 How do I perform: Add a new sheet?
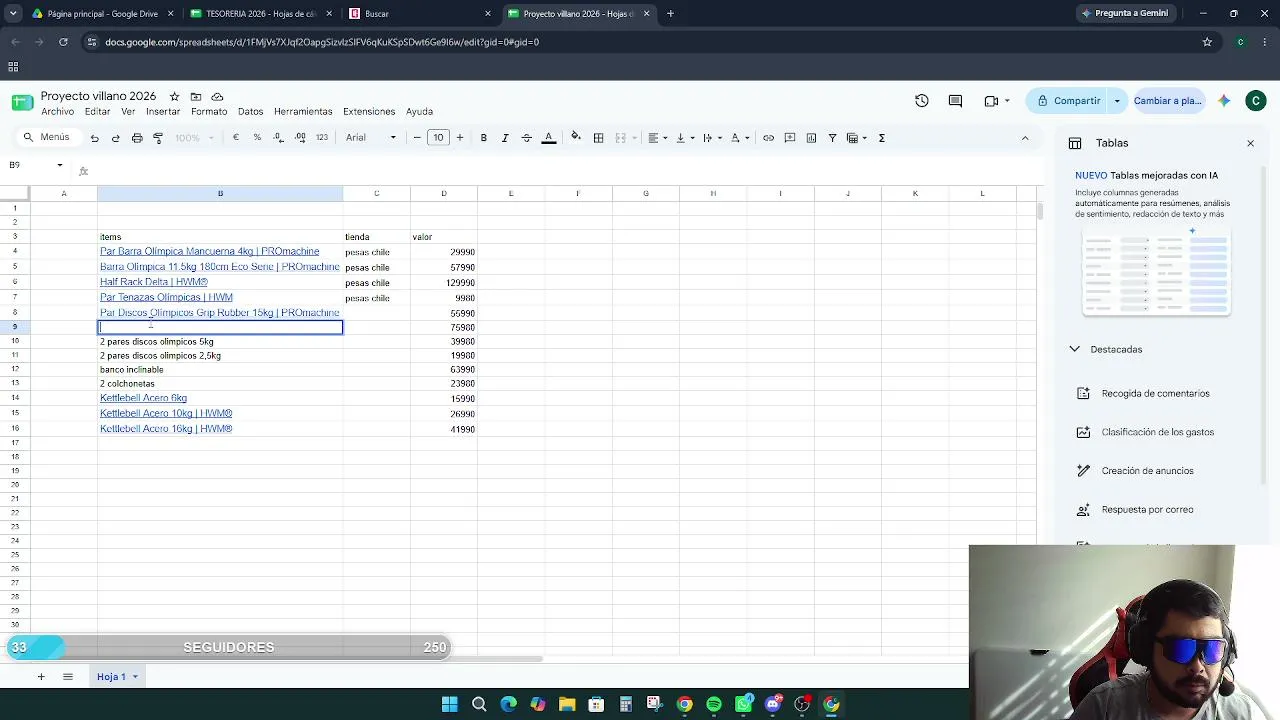pos(41,677)
